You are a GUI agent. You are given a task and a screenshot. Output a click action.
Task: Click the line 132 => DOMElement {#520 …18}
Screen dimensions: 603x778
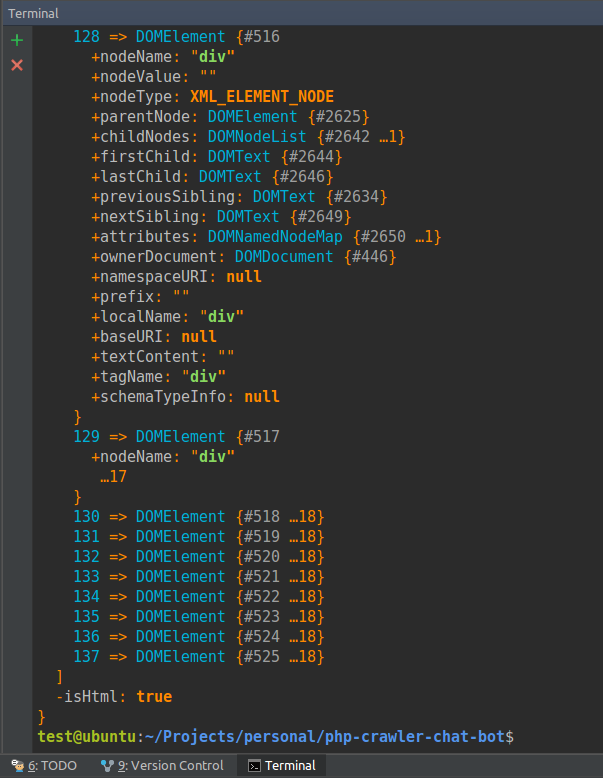(199, 557)
